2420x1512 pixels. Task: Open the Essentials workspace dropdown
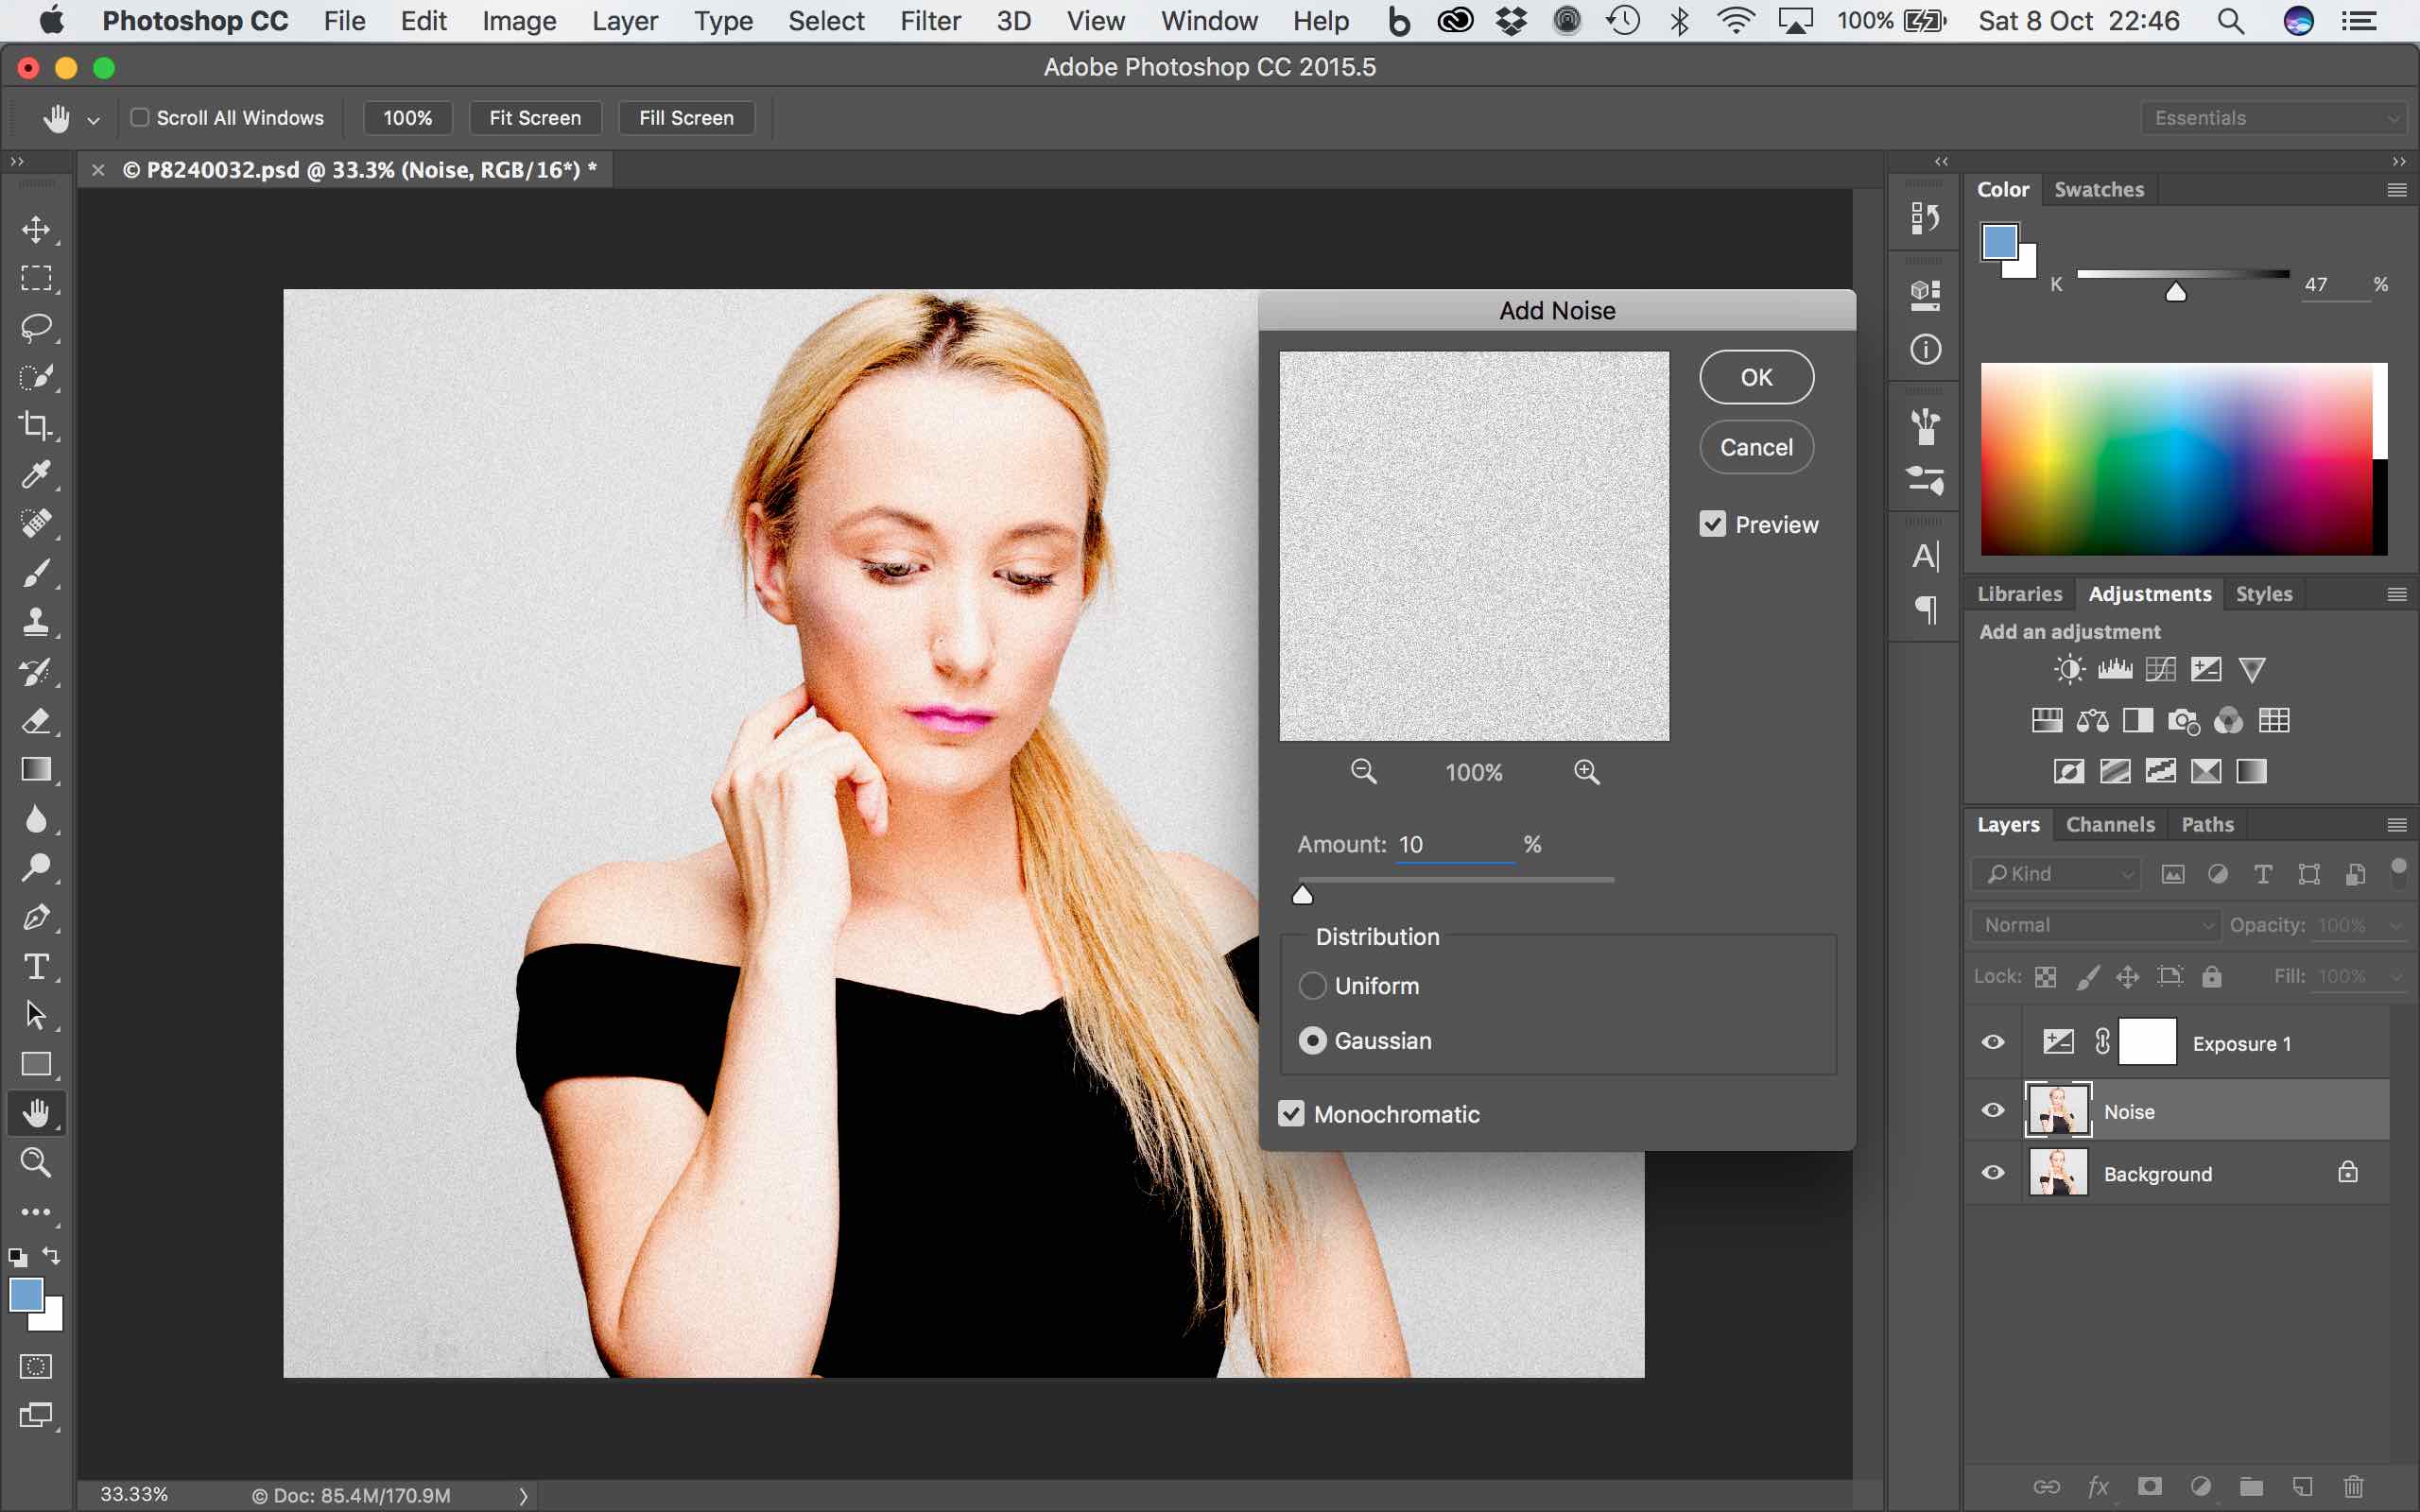point(2275,118)
